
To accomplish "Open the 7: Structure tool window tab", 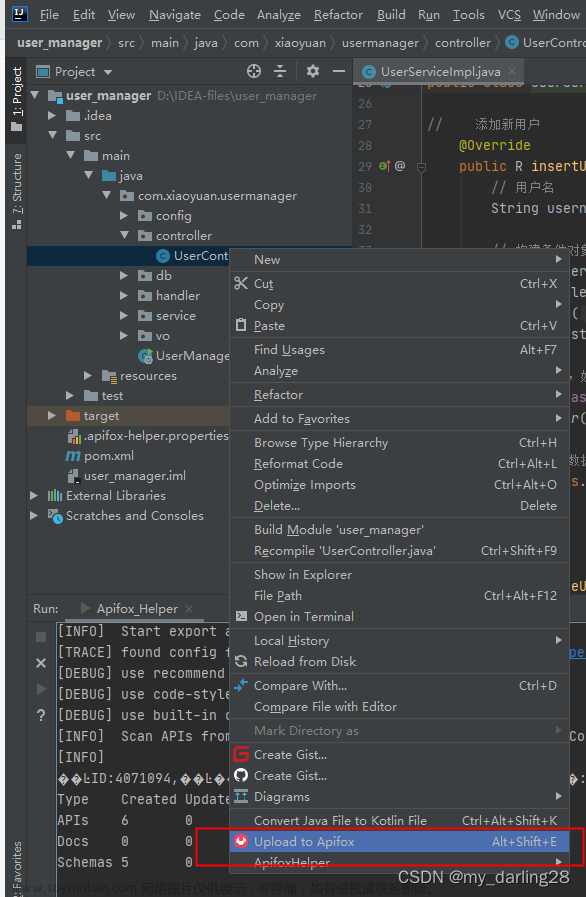I will [17, 191].
